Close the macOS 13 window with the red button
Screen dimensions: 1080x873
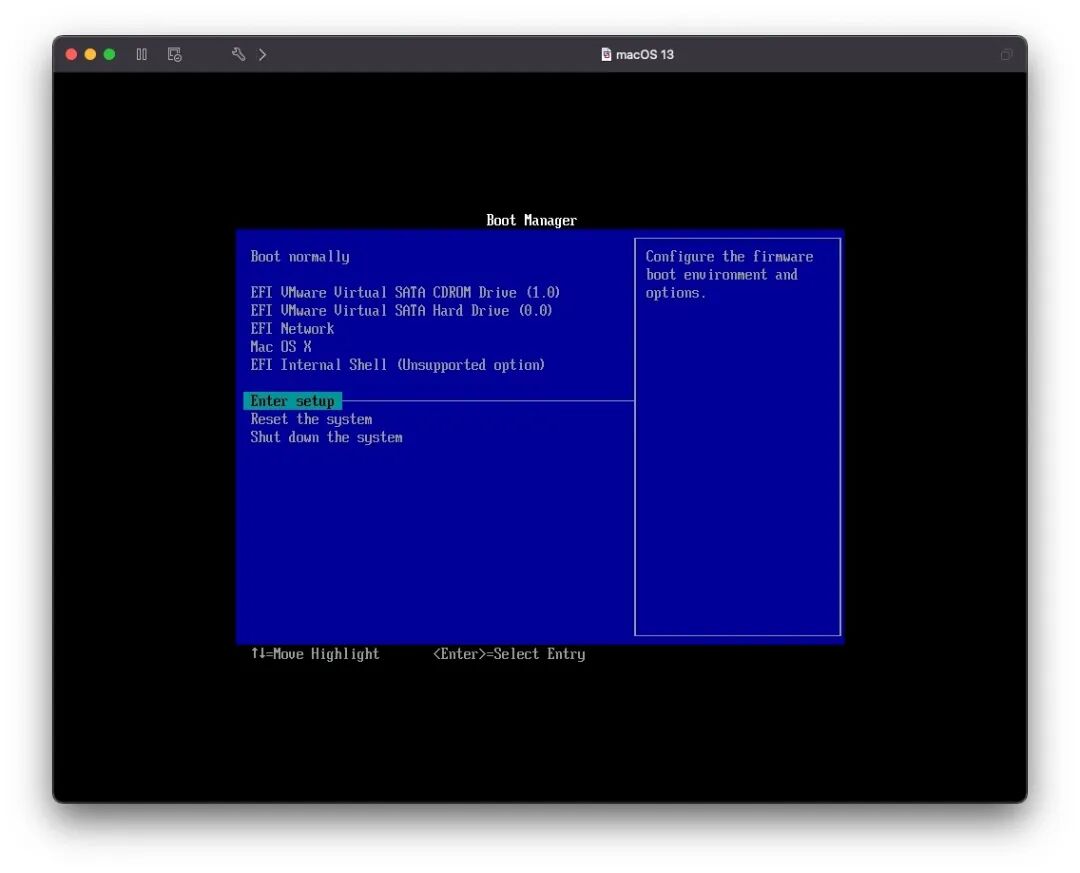pos(71,54)
